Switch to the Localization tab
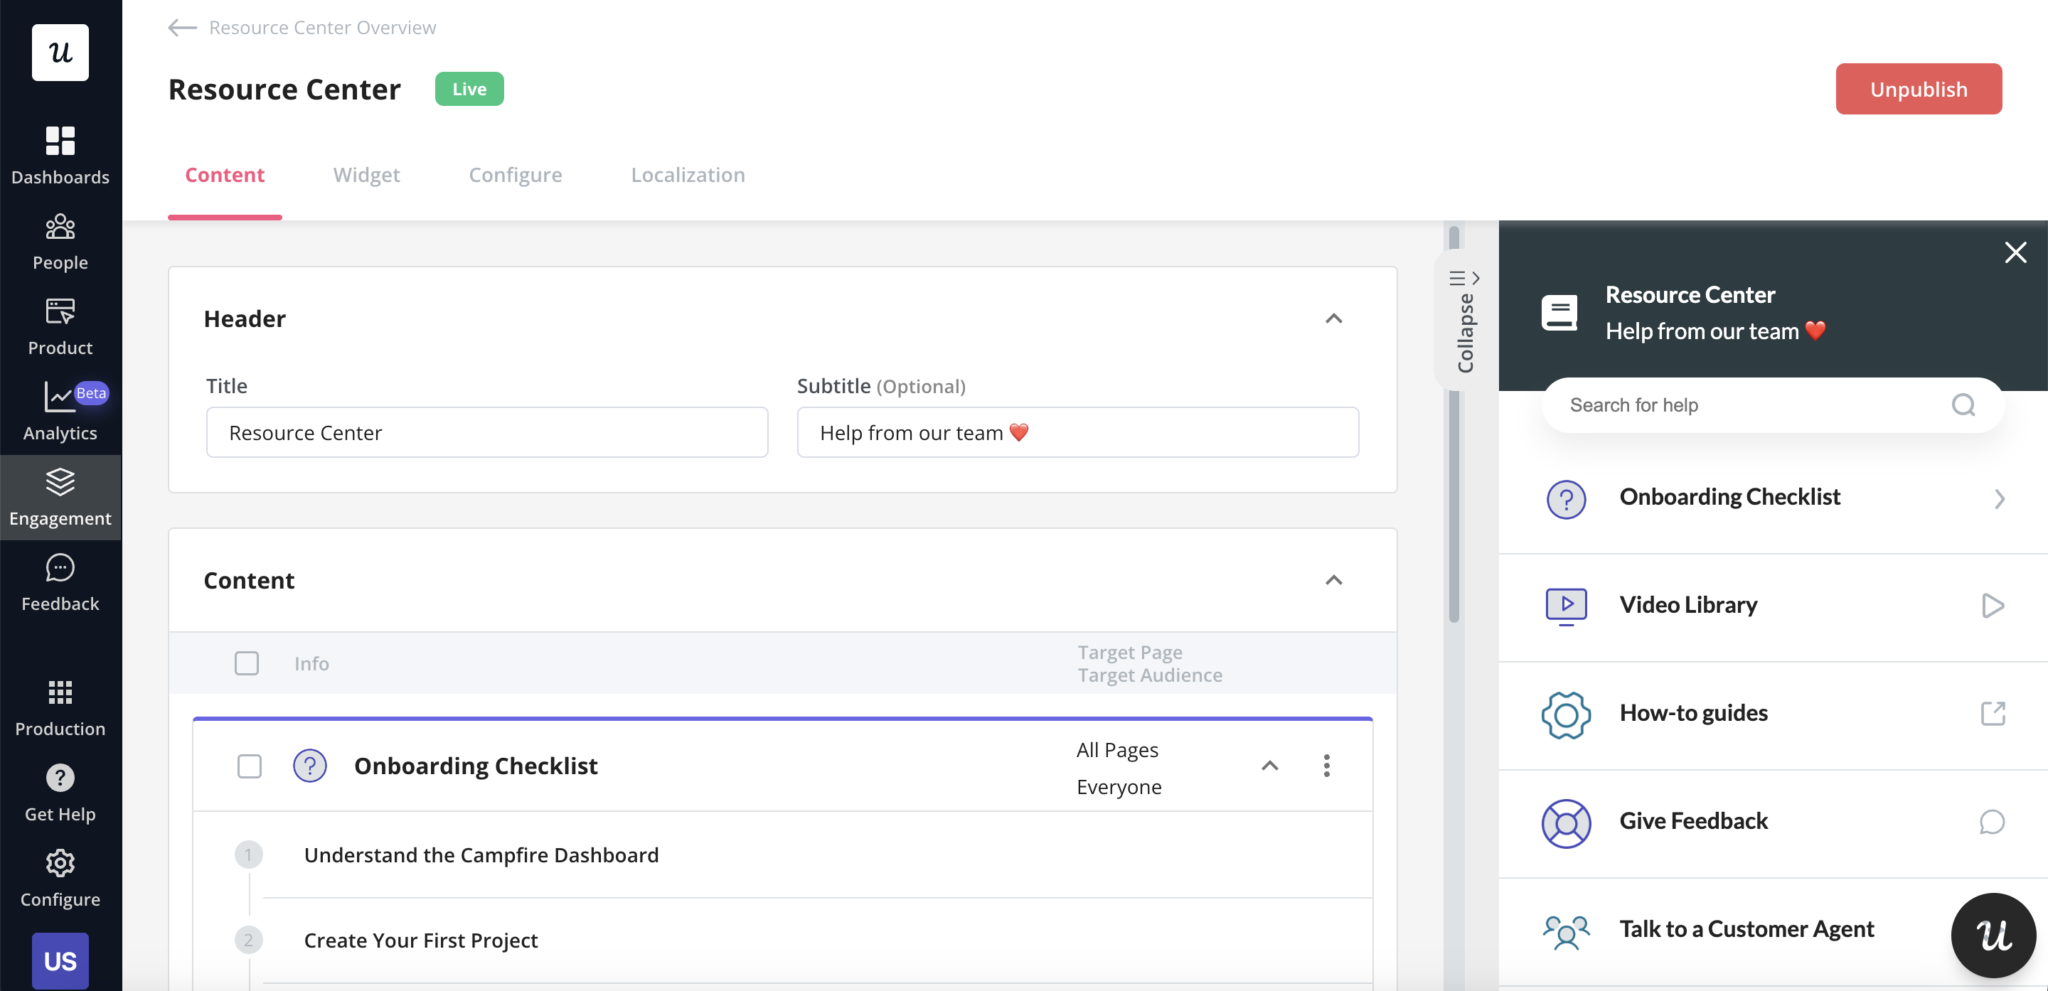 pyautogui.click(x=687, y=174)
